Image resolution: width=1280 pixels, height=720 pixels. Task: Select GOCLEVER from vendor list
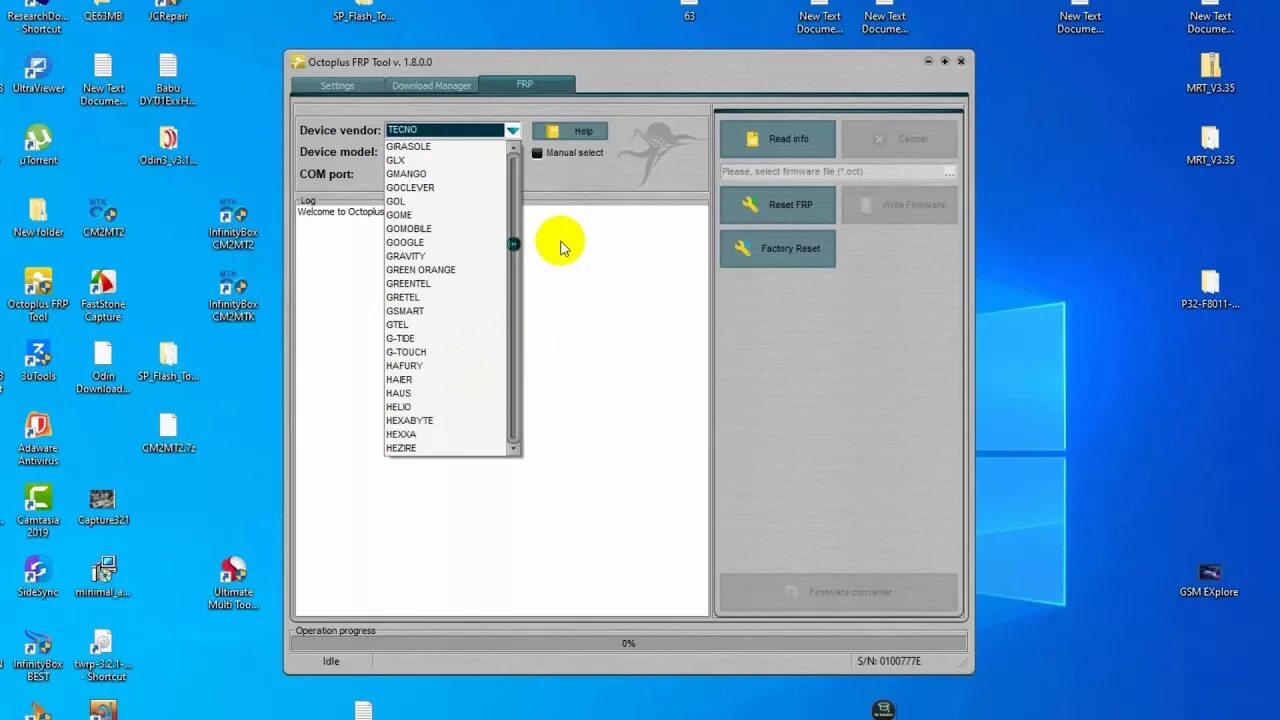446,188
